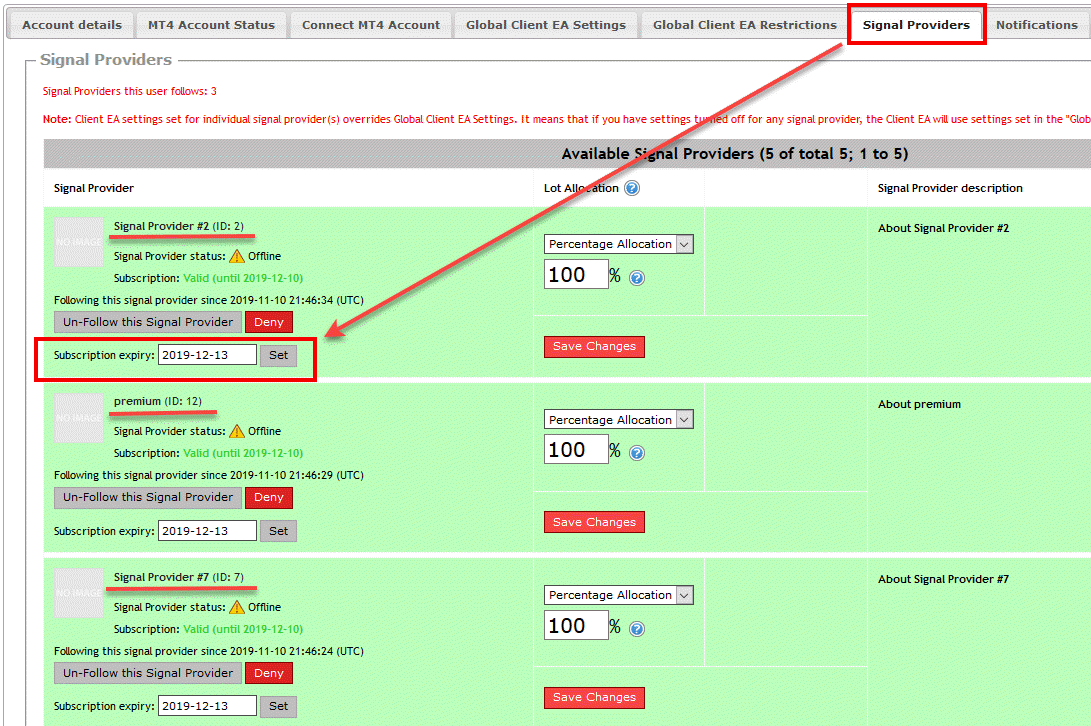Switch to the Account details tab
Viewport: 1091px width, 726px height.
tap(71, 24)
